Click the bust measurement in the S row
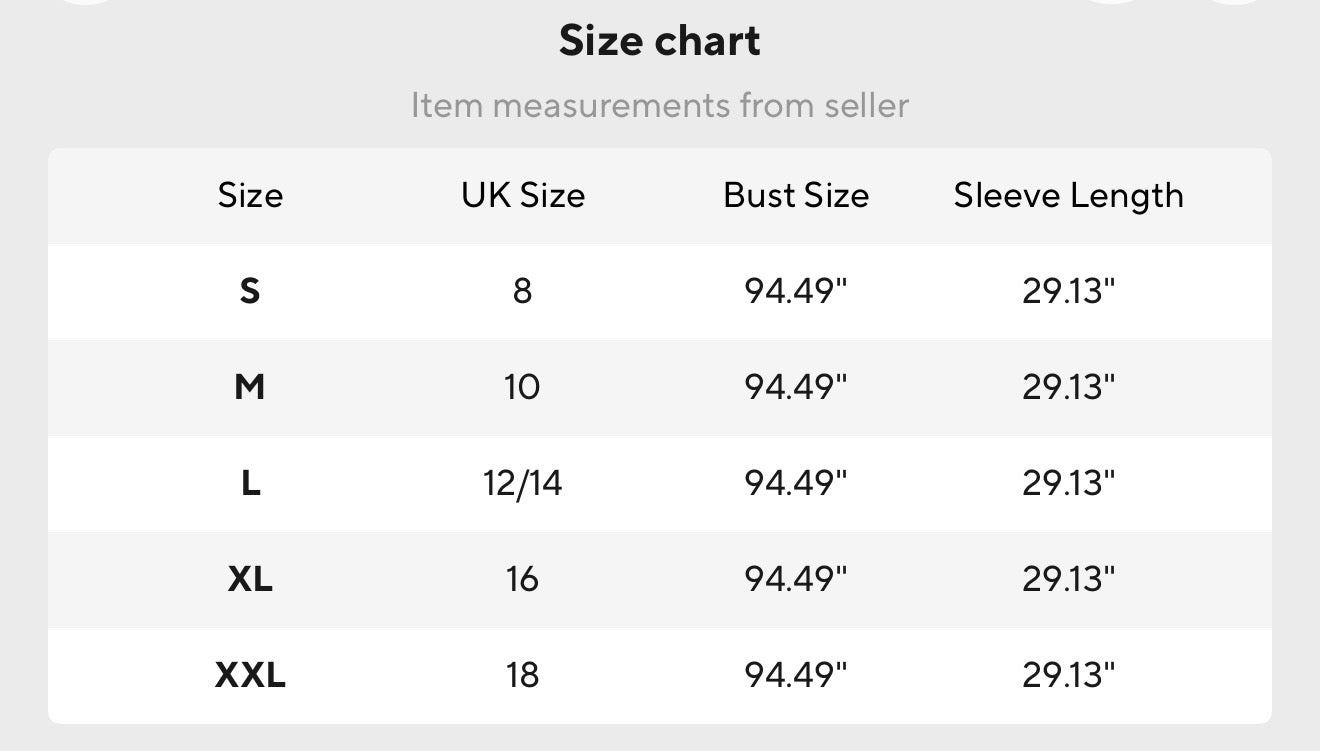The height and width of the screenshot is (751, 1320). coord(796,291)
